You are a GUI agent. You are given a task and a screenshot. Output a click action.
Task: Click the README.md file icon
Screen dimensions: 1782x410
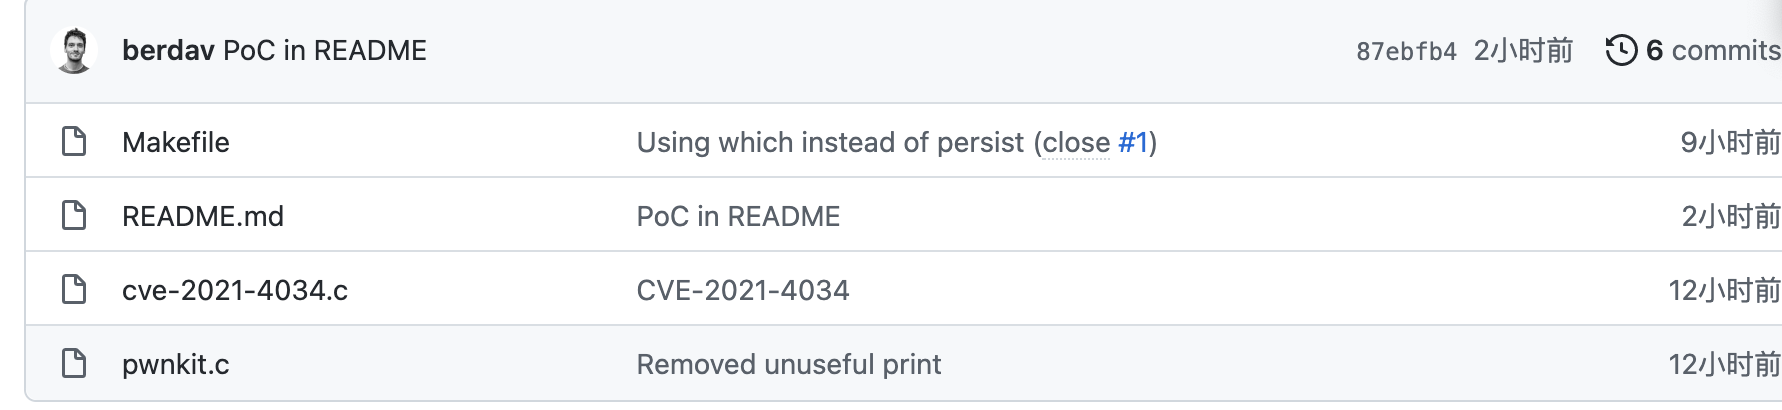[74, 216]
